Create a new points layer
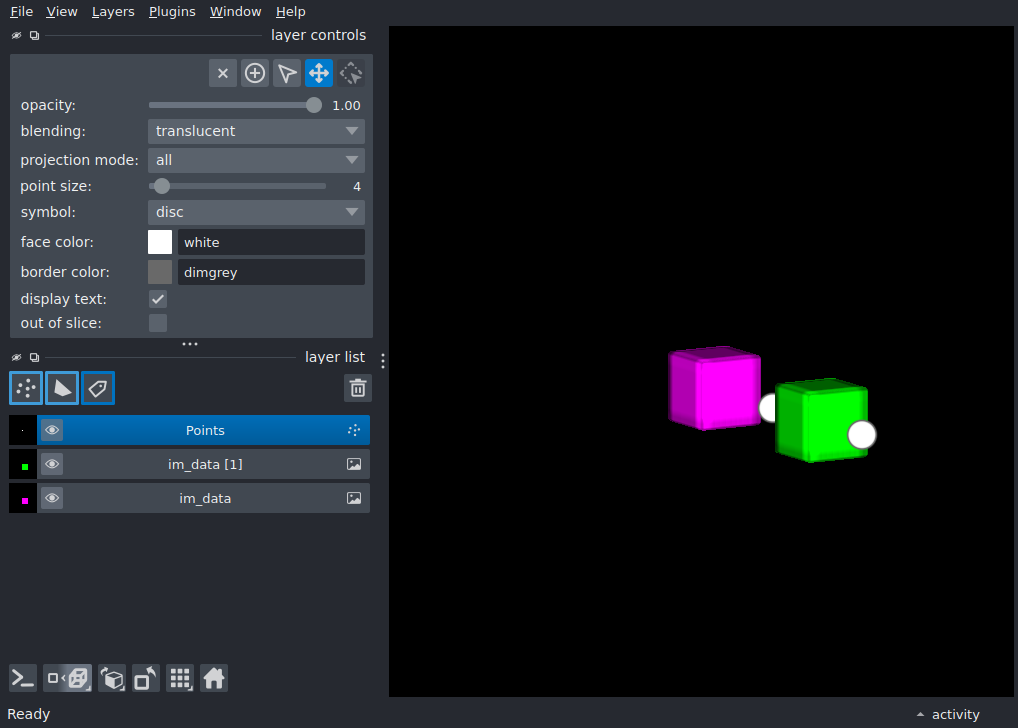 click(x=26, y=388)
